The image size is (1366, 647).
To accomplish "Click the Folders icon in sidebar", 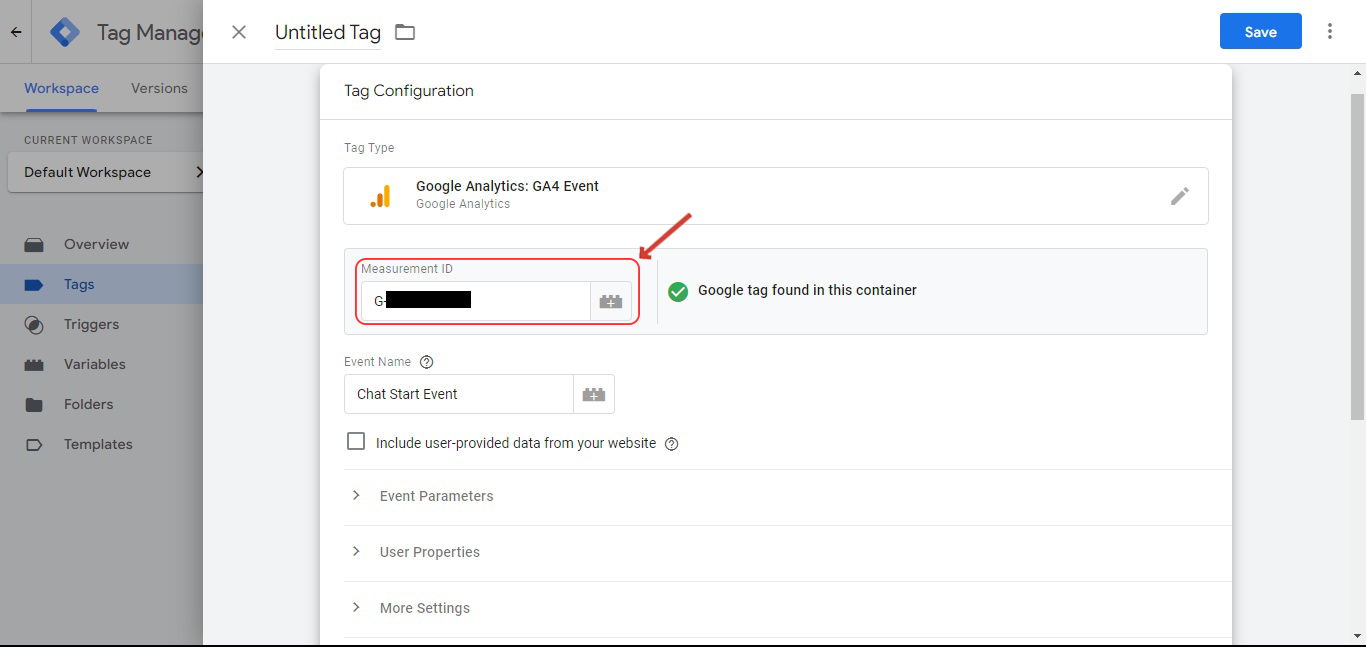I will point(34,404).
